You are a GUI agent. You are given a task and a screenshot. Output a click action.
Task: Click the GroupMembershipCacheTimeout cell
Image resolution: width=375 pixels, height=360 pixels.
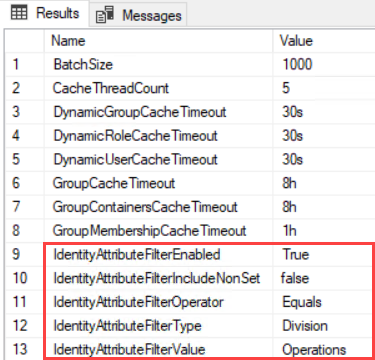click(x=158, y=230)
